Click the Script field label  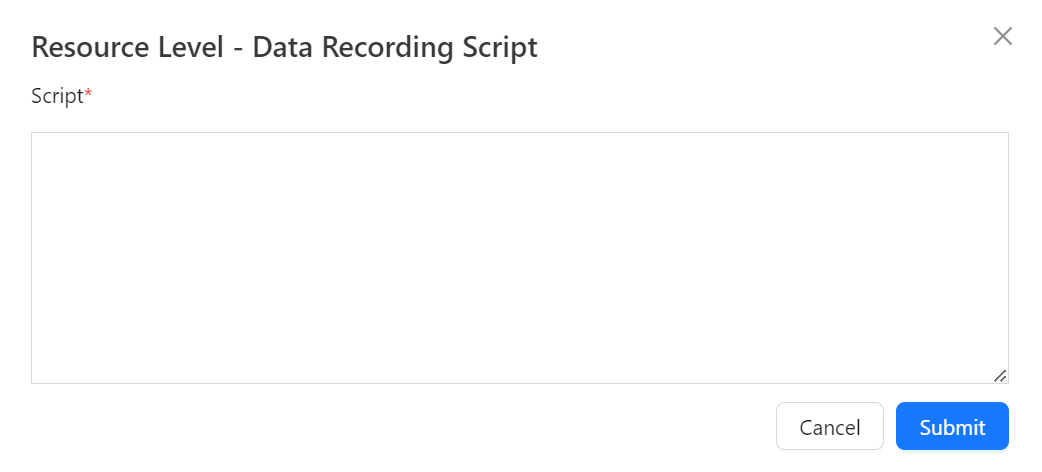coord(57,96)
